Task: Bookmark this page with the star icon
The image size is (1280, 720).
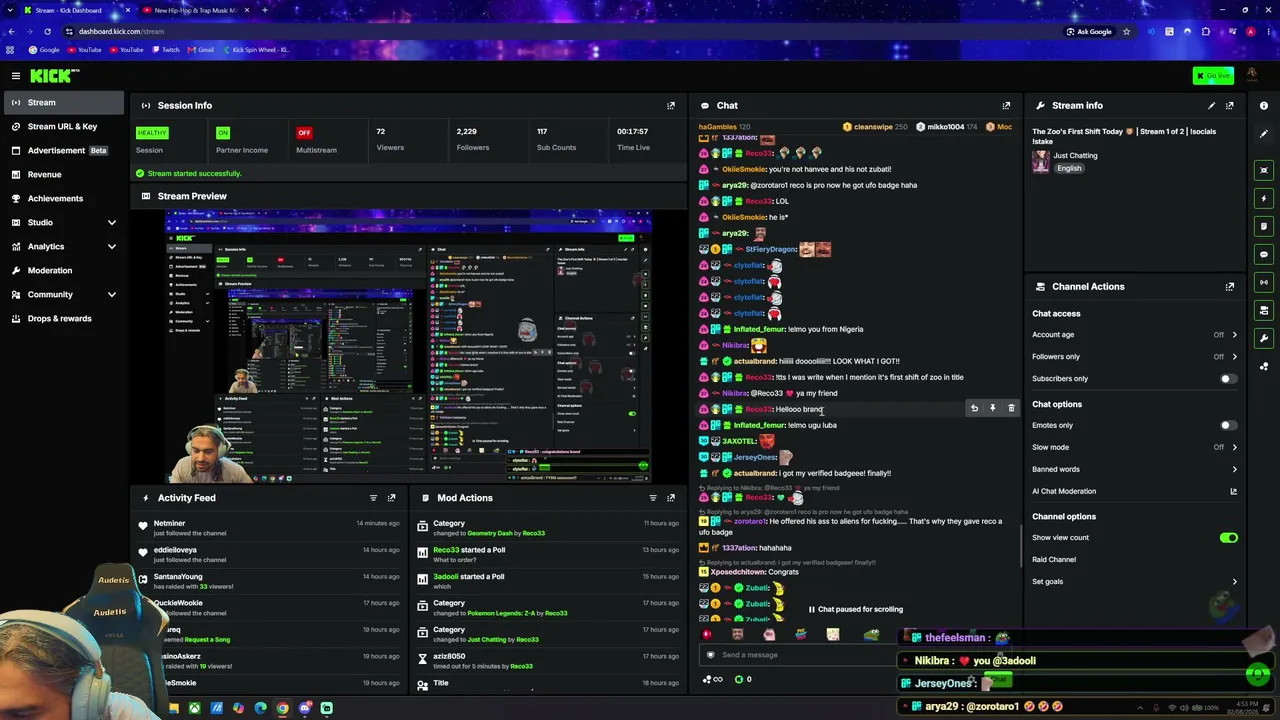Action: pyautogui.click(x=1126, y=31)
